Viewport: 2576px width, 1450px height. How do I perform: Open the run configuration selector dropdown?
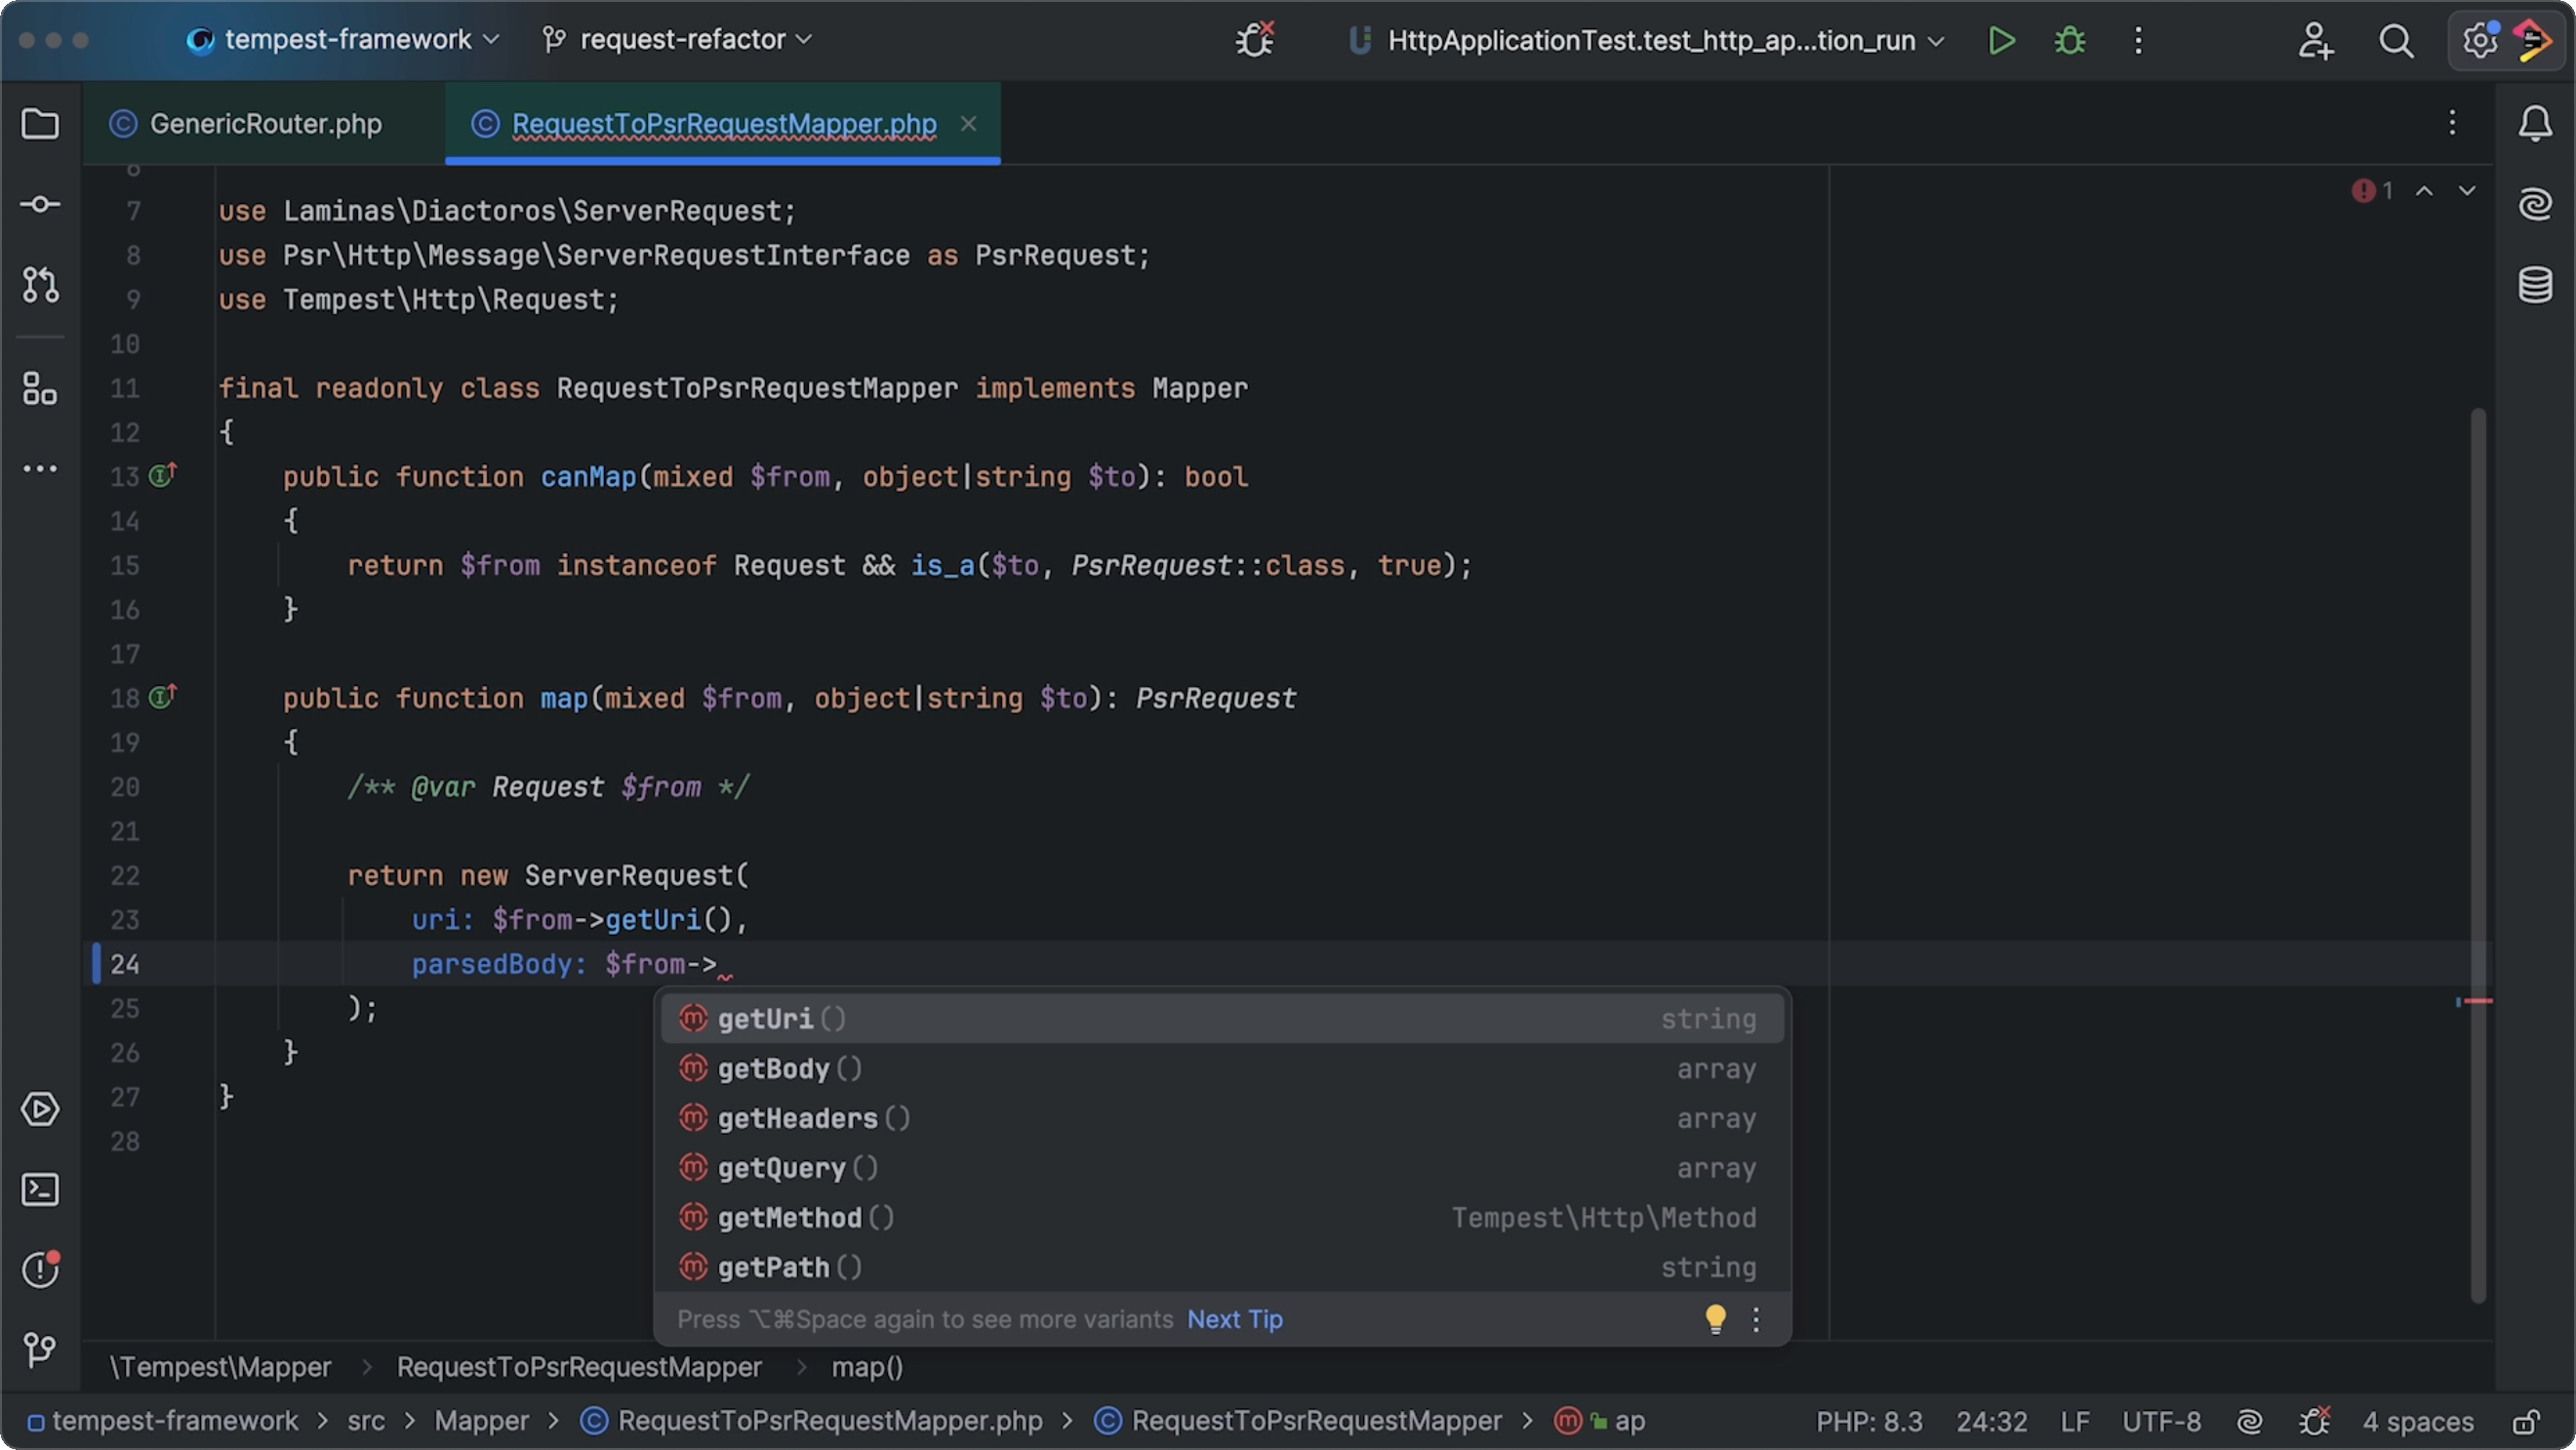pos(1646,40)
